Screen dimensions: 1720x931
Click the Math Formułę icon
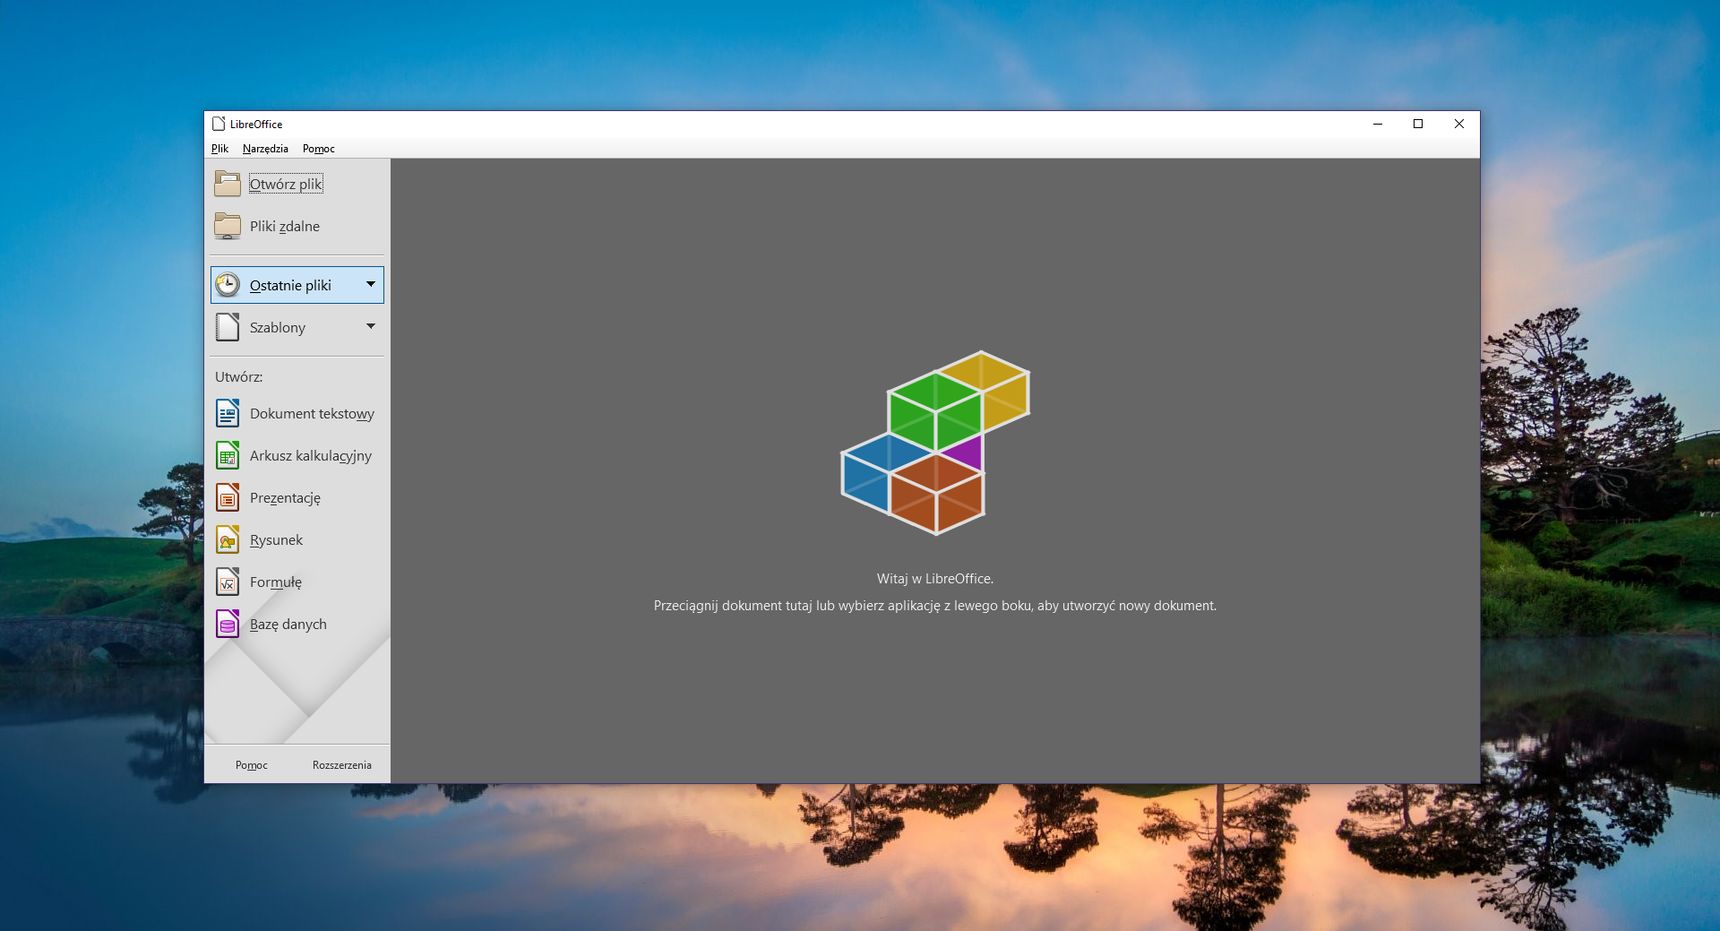[228, 582]
